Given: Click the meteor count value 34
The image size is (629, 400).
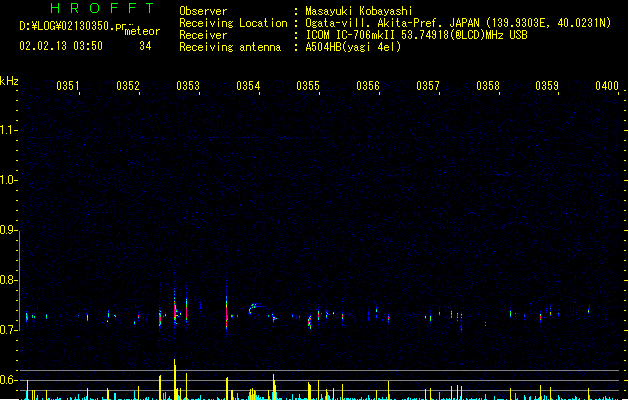Looking at the screenshot, I should point(145,46).
